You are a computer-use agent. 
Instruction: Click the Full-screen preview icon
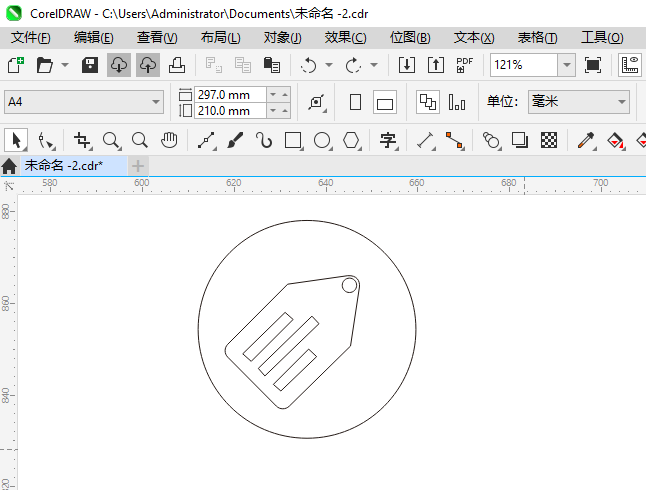[593, 65]
